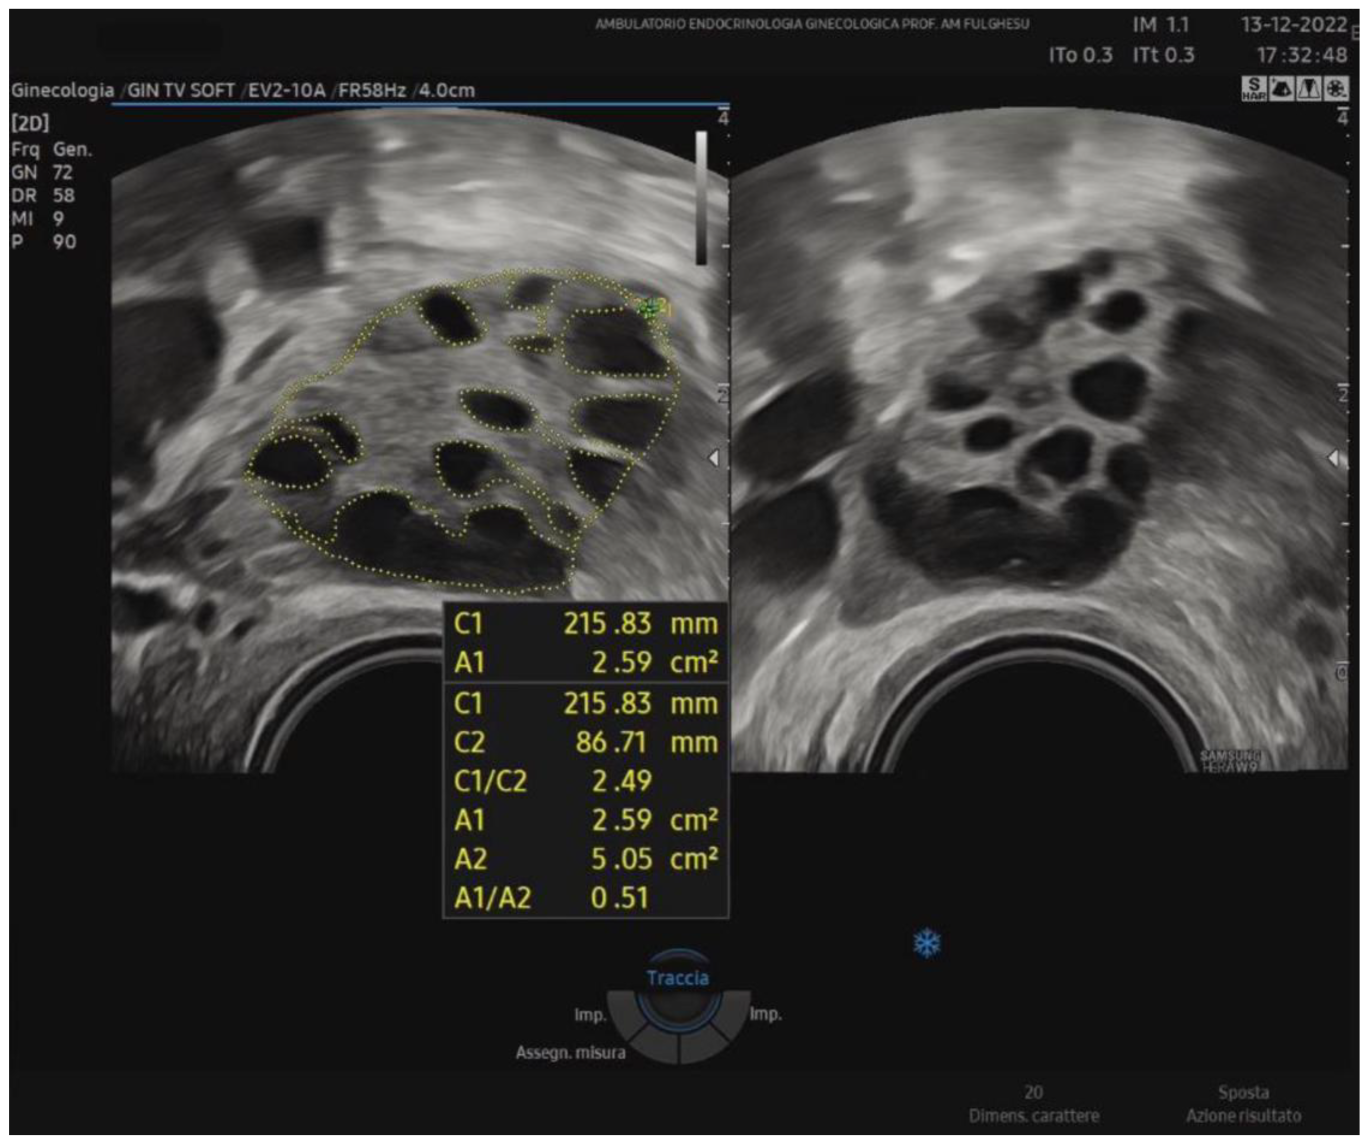
Task: Click the right ultrasound image pane
Action: (1040, 440)
